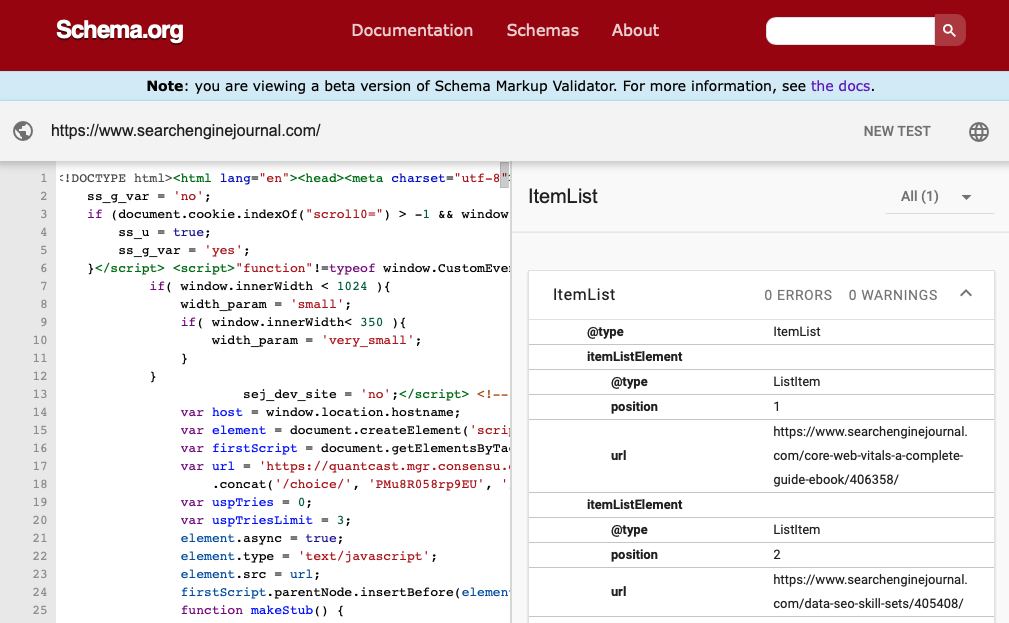1009x623 pixels.
Task: Follow the docs link in the note
Action: point(840,86)
